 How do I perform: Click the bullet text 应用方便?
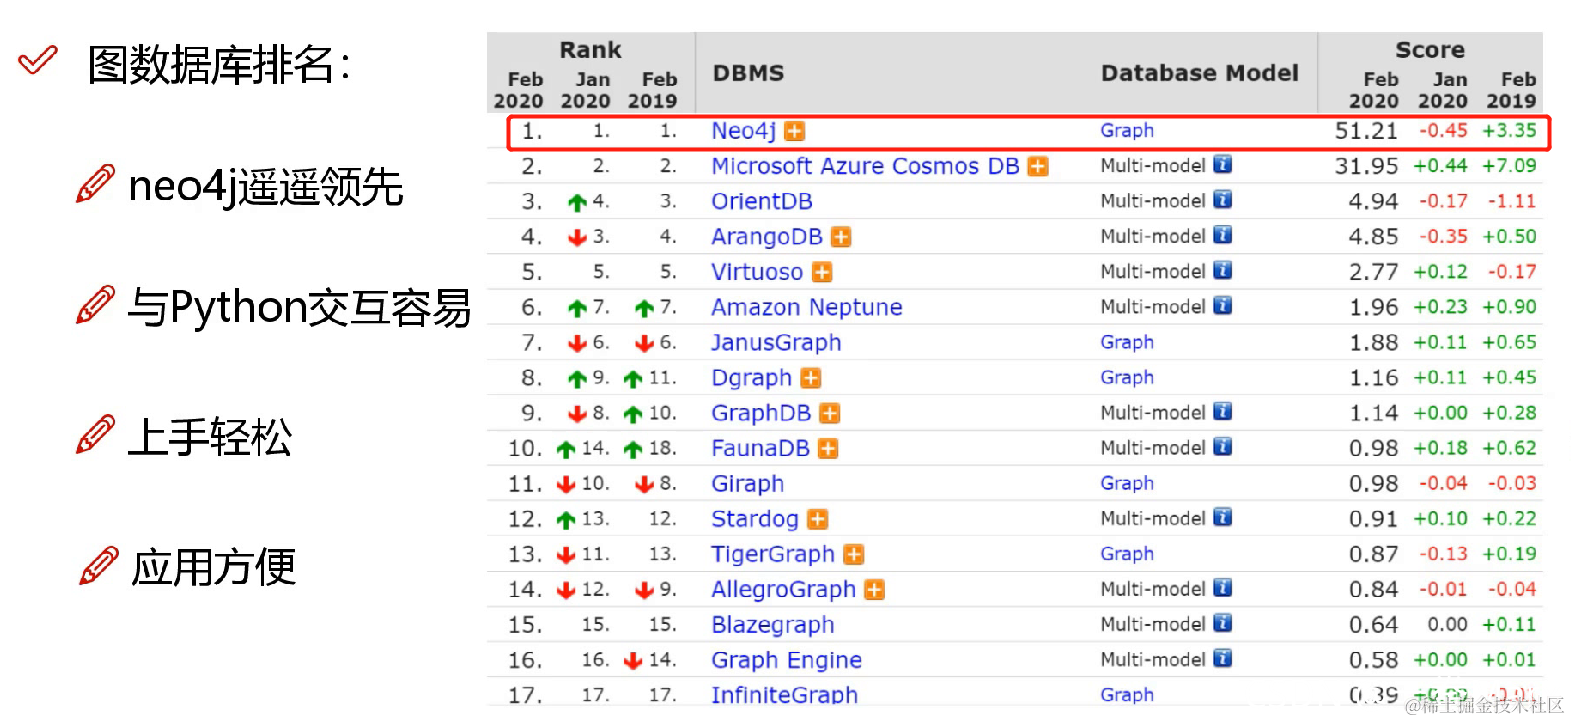click(214, 567)
